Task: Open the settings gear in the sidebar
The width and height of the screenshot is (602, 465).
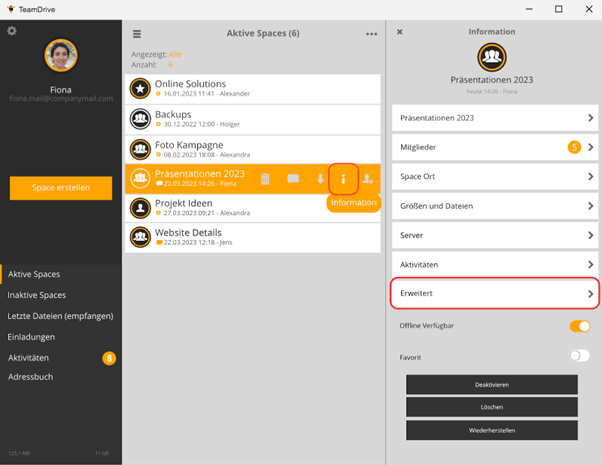Action: [12, 31]
